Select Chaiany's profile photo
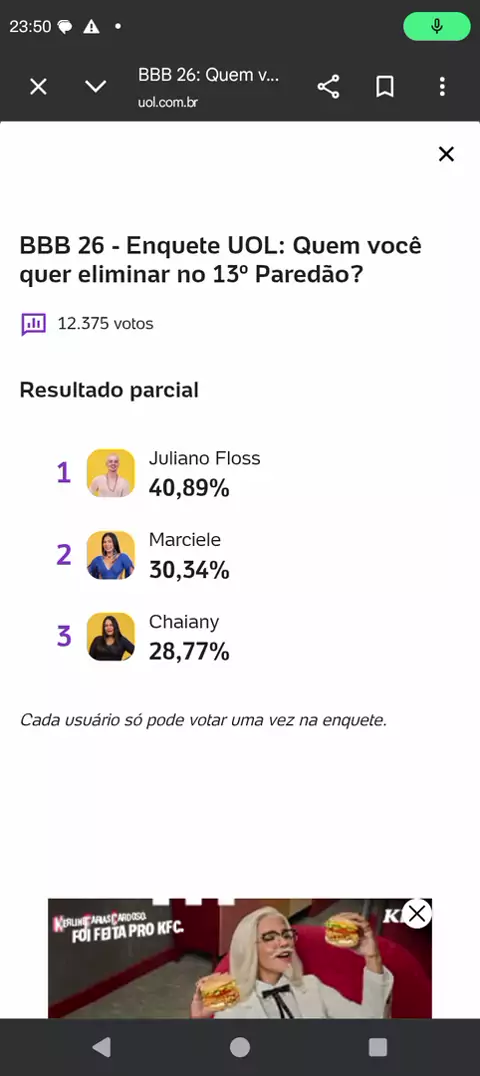480x1076 pixels. click(111, 636)
